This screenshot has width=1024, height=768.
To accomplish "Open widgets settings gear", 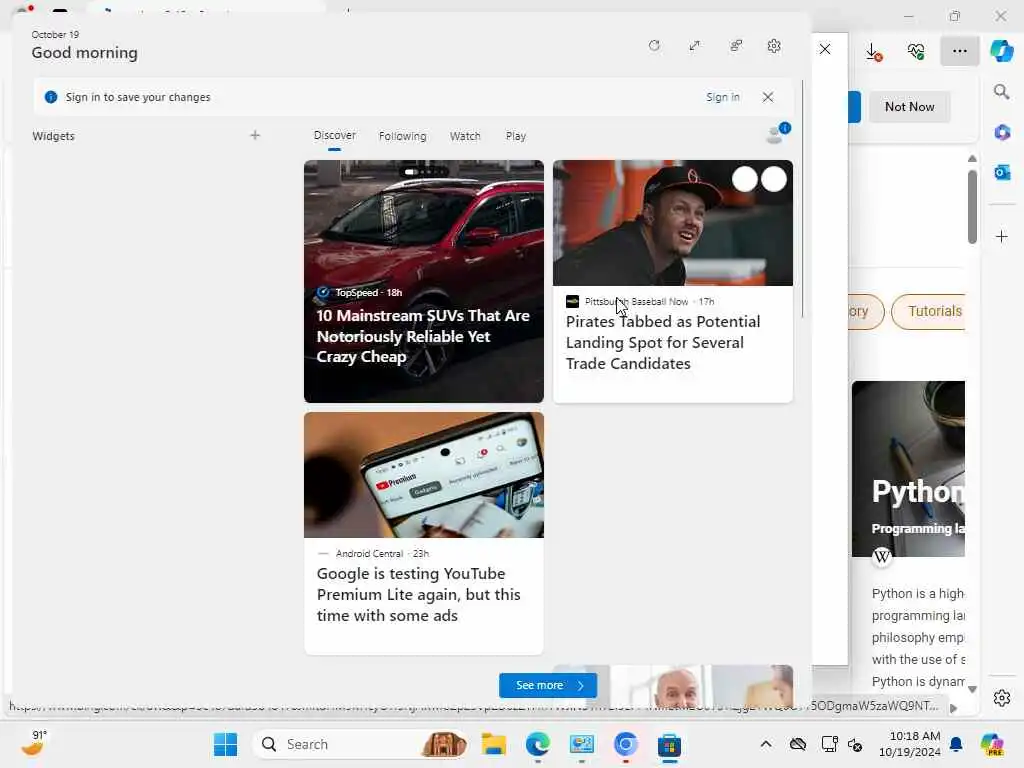I will [774, 46].
